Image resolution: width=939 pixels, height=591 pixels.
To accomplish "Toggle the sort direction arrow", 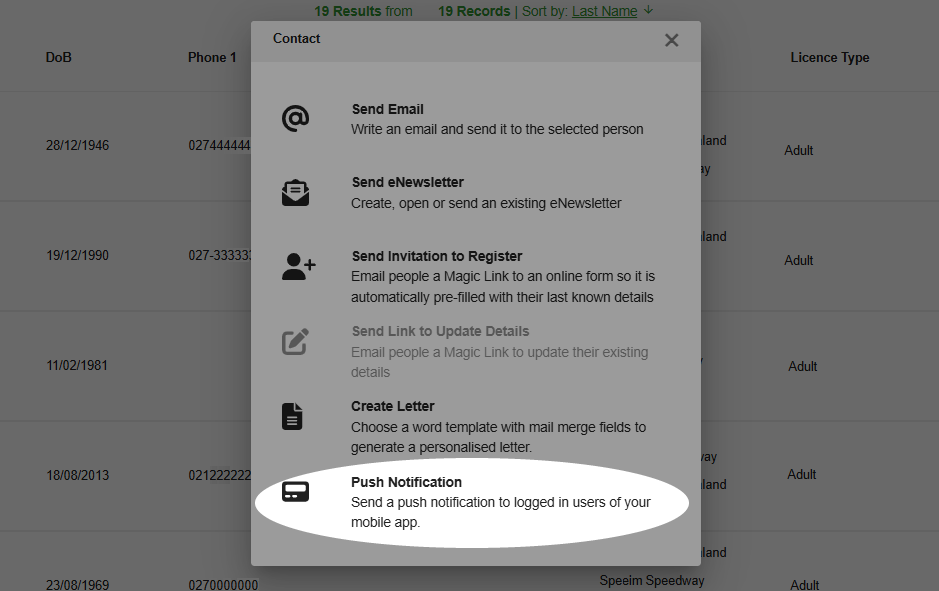I will point(649,10).
